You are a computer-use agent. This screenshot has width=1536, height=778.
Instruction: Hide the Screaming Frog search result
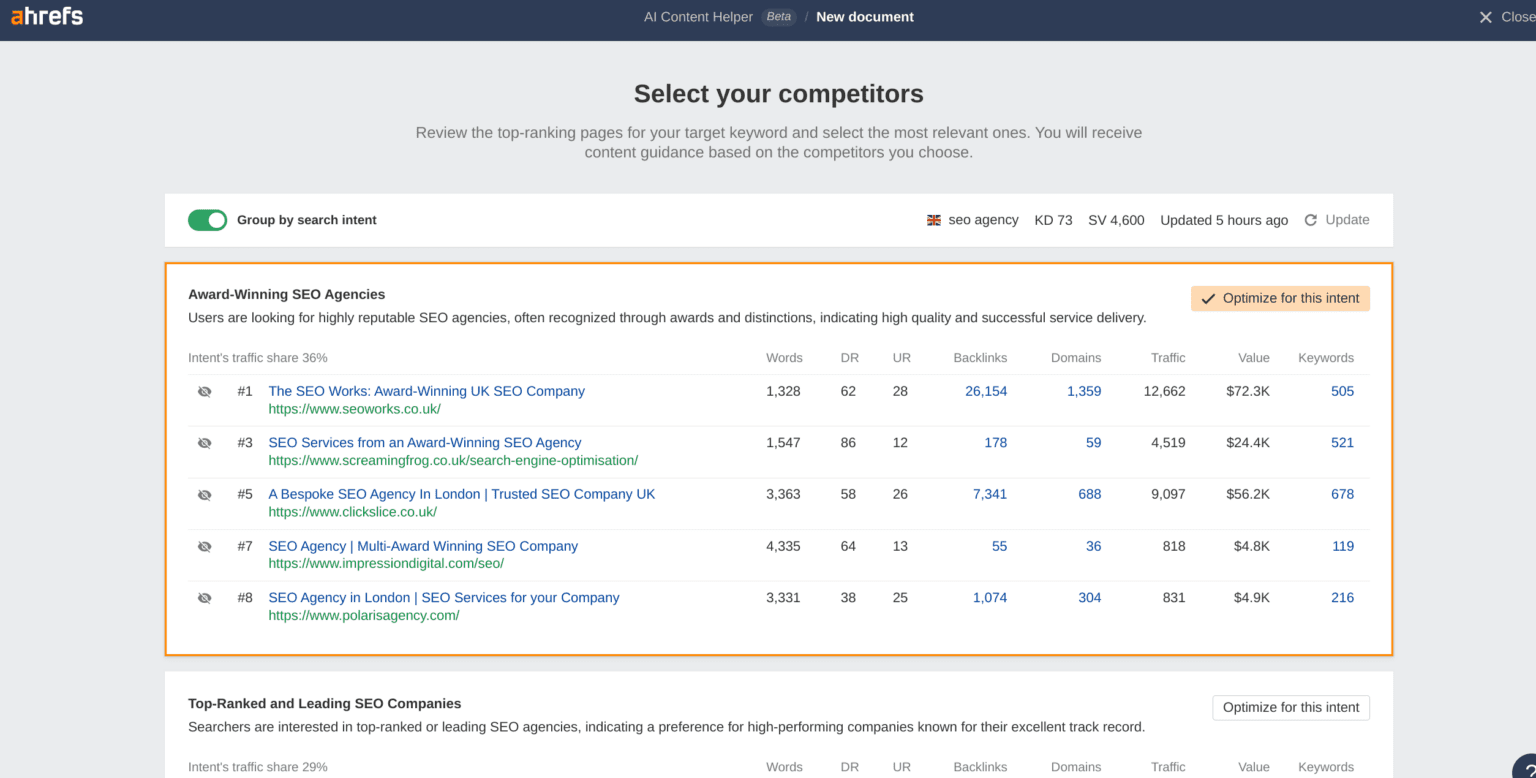(x=205, y=442)
